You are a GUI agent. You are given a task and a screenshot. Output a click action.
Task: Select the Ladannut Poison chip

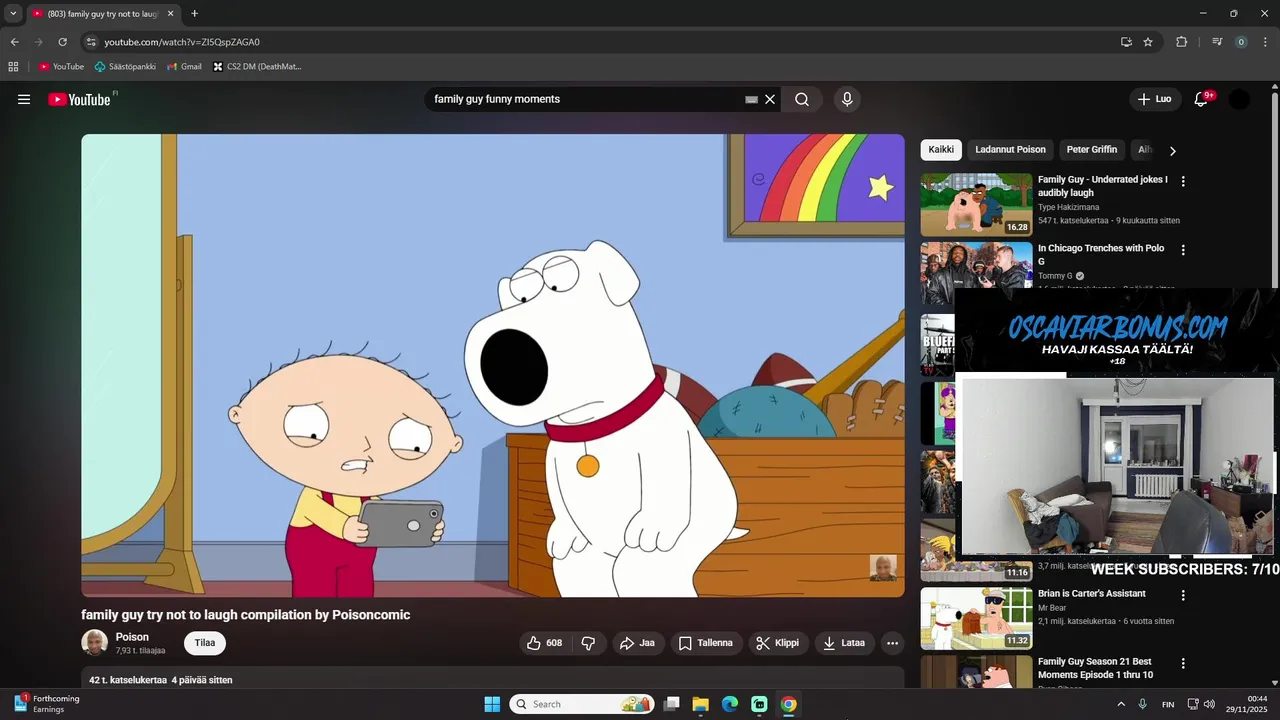(1010, 150)
